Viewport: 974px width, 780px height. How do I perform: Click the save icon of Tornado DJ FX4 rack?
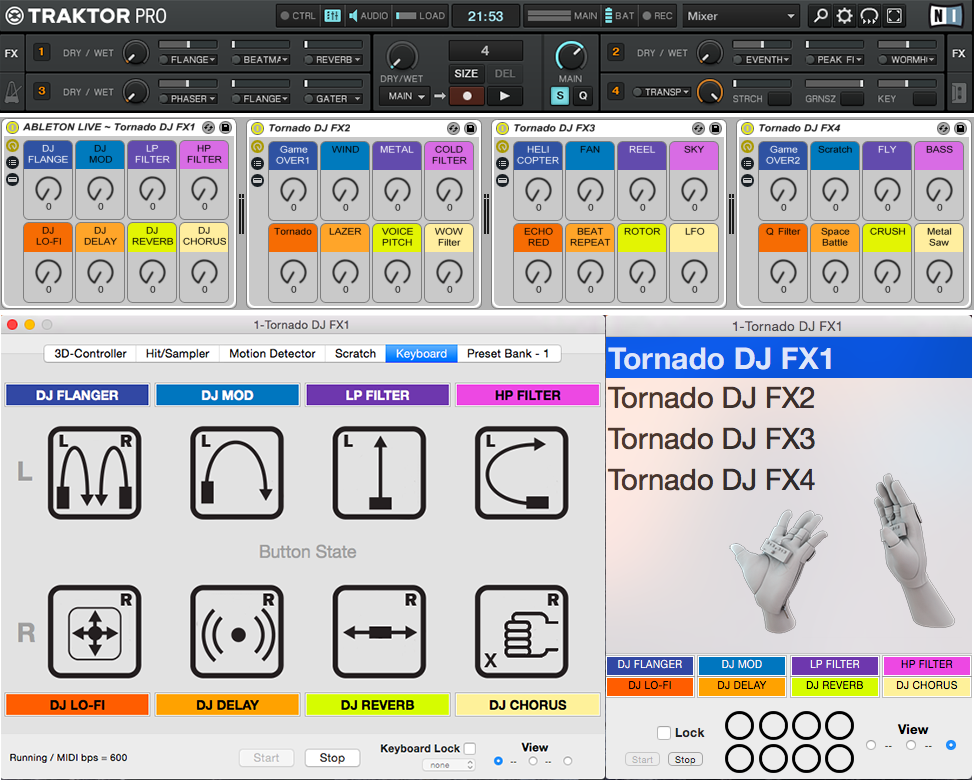click(960, 129)
